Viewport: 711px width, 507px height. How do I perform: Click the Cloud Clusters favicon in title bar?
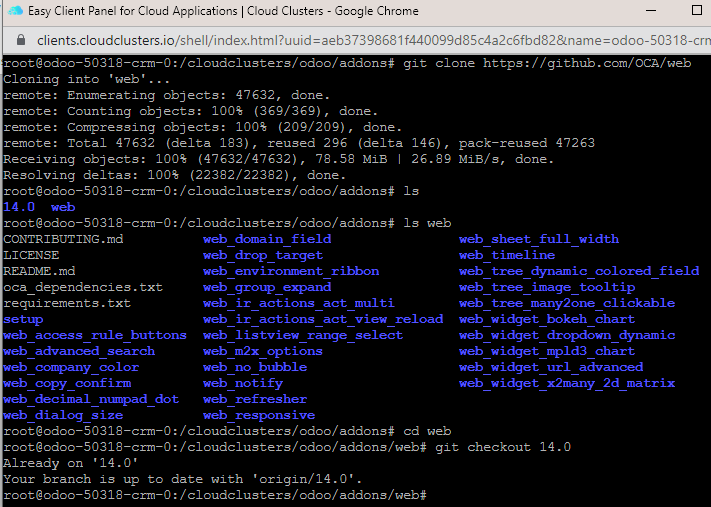click(16, 10)
